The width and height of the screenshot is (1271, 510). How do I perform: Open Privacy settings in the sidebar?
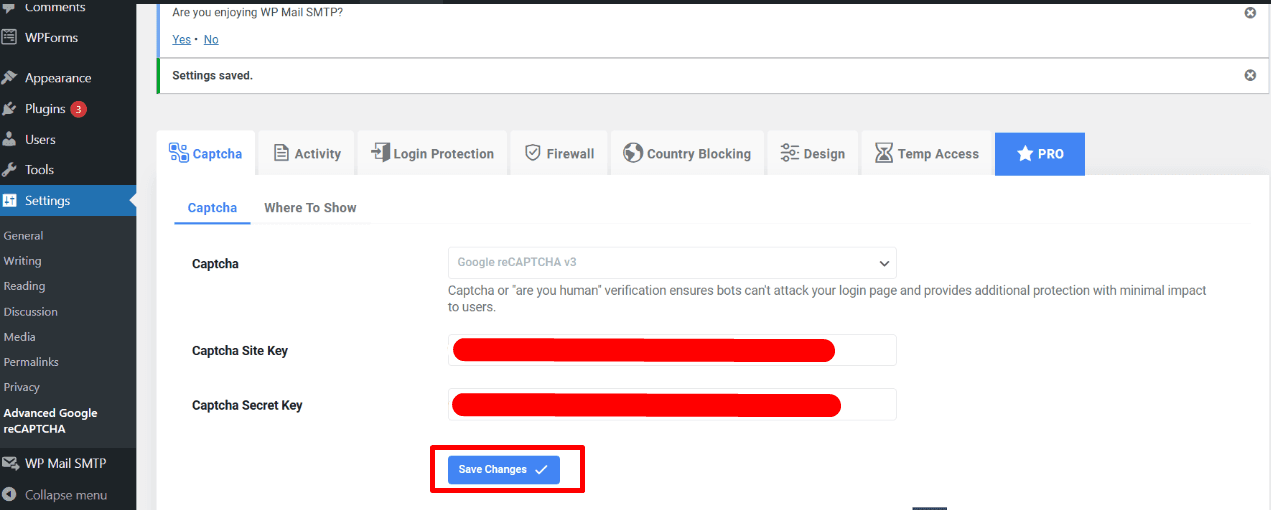pos(21,387)
